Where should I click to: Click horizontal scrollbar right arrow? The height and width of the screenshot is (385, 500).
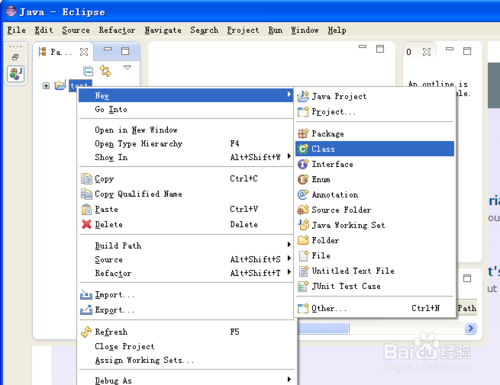pyautogui.click(x=470, y=328)
